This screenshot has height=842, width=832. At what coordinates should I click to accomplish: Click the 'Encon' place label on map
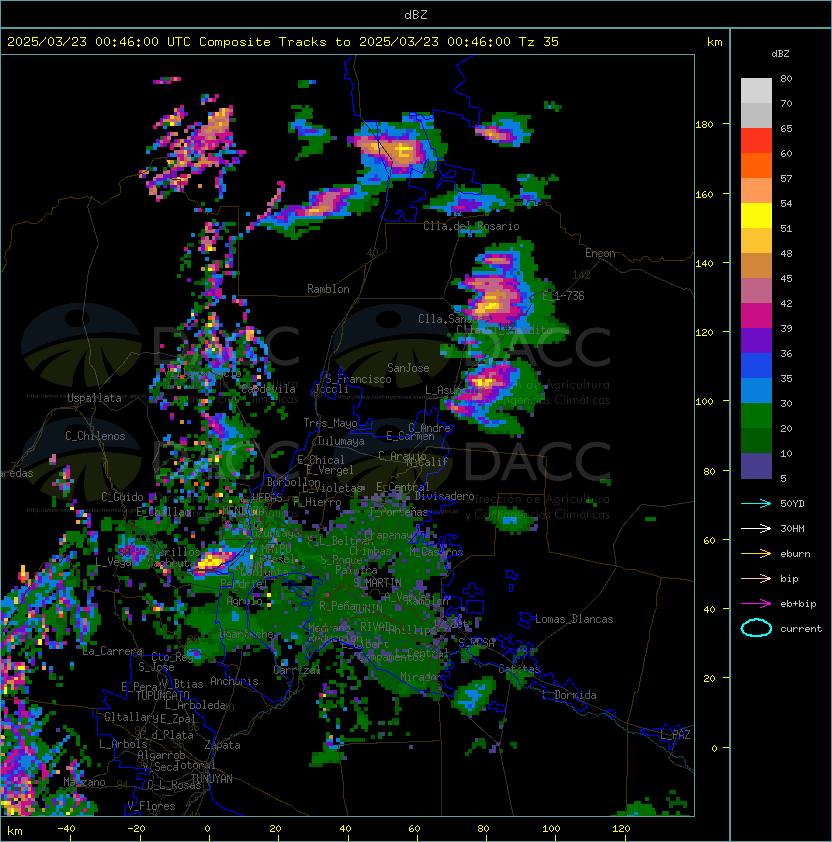tap(600, 253)
